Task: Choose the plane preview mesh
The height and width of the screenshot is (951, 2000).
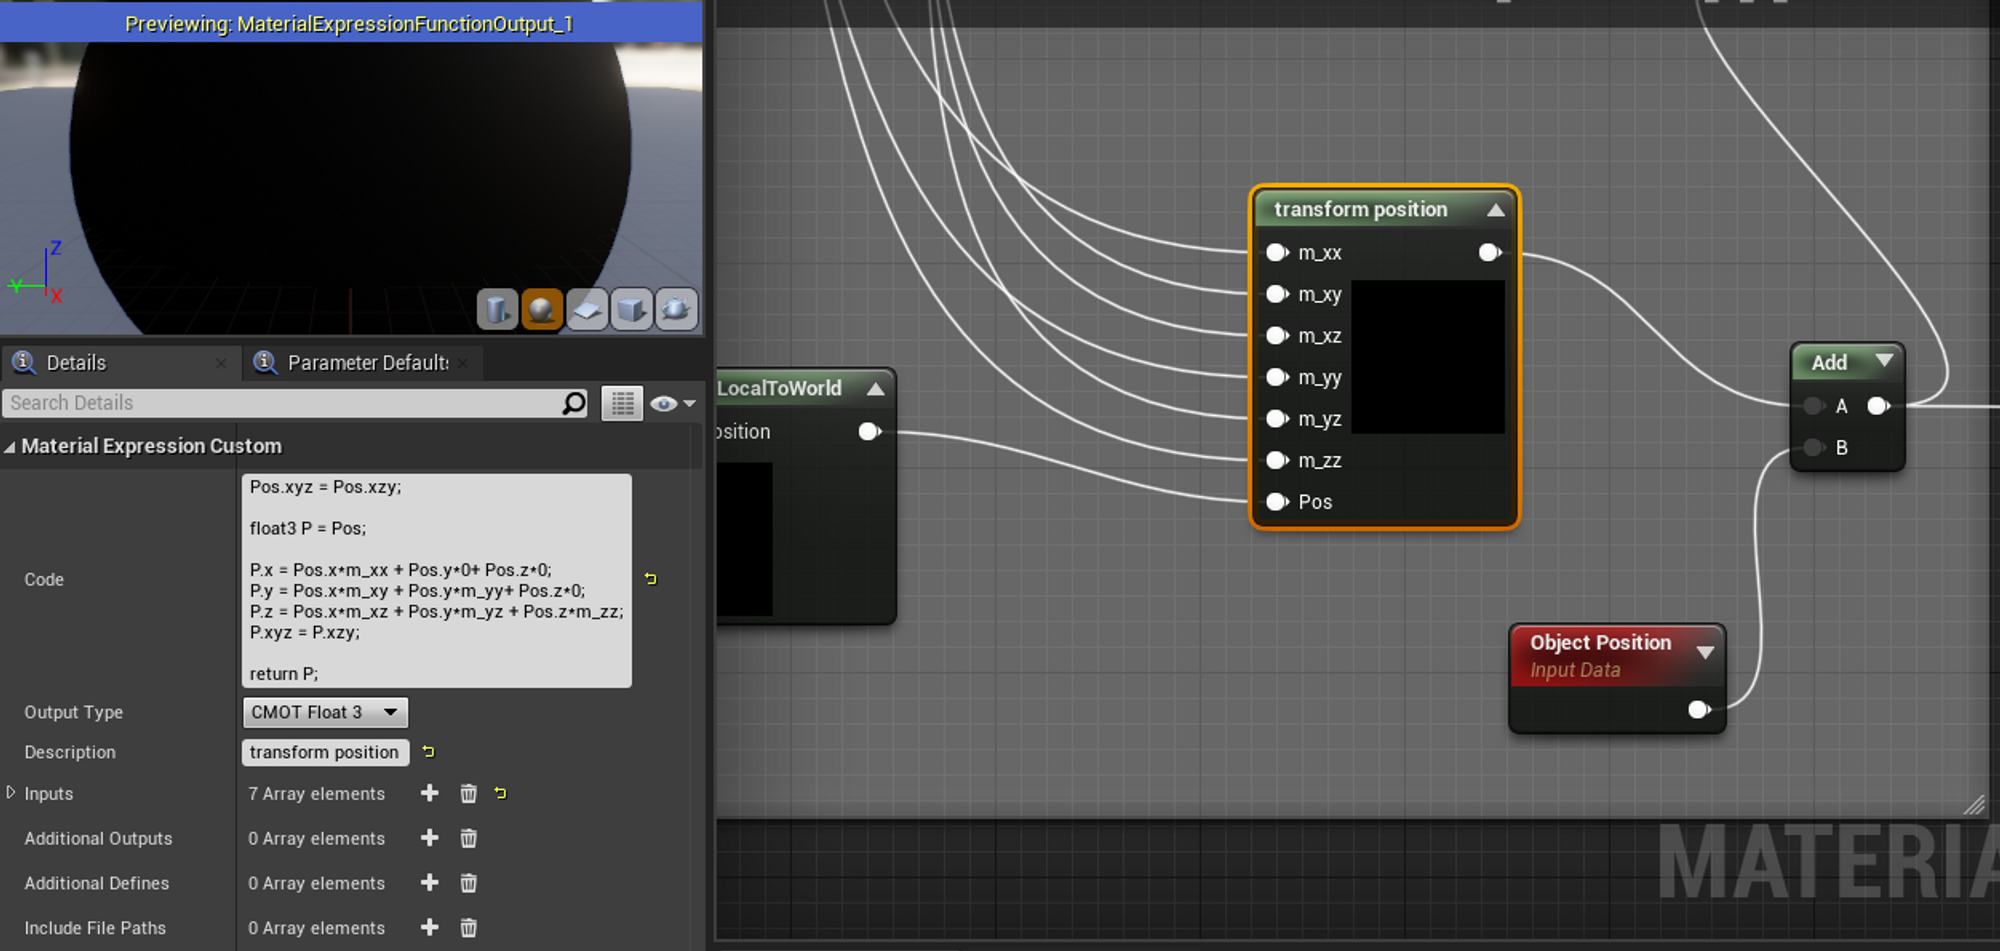Action: [x=587, y=310]
